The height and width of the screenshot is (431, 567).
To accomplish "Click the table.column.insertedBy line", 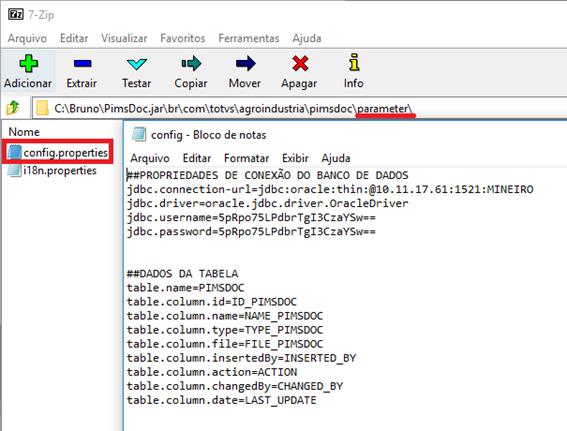I will click(x=241, y=358).
